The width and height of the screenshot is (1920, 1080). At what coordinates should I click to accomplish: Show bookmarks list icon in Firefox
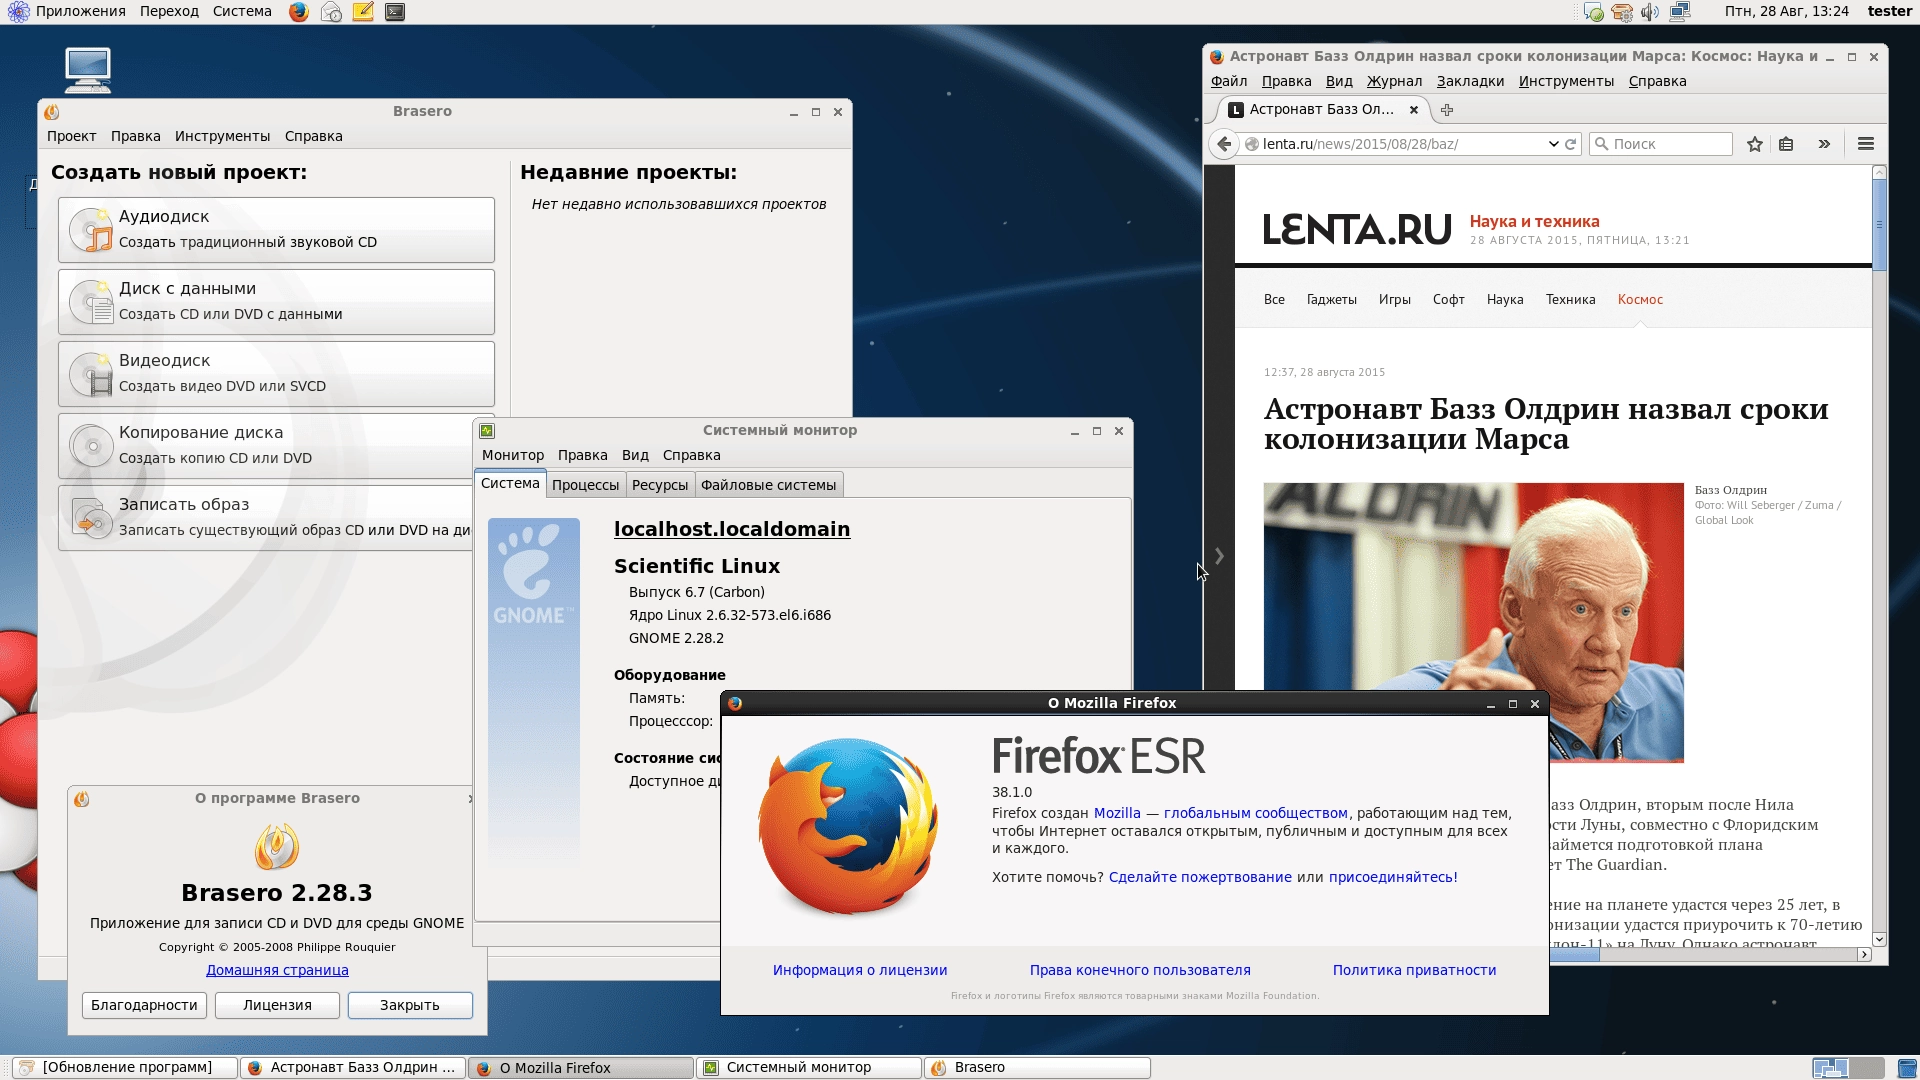click(1786, 144)
